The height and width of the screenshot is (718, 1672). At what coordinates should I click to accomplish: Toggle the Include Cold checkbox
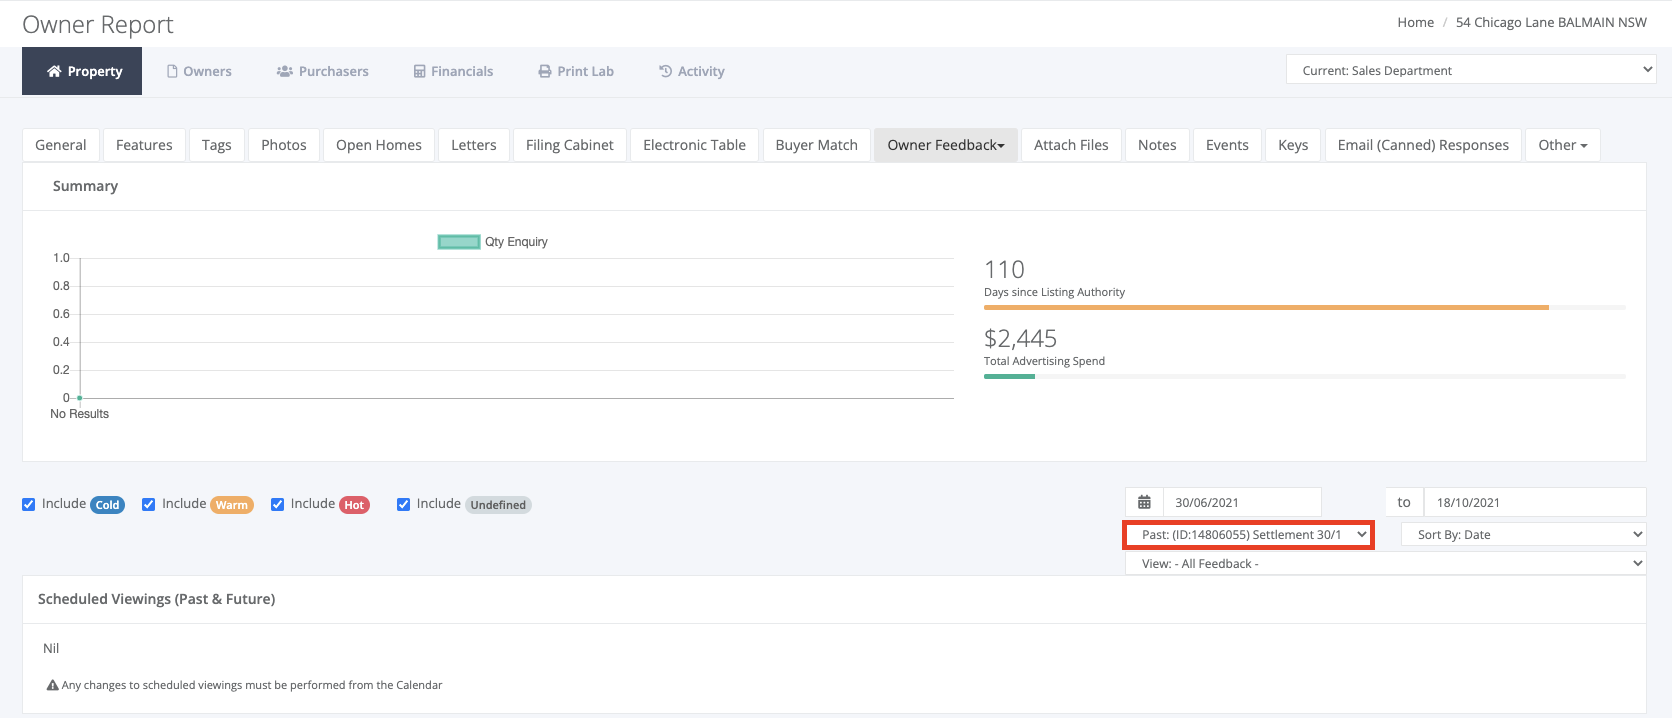point(29,504)
